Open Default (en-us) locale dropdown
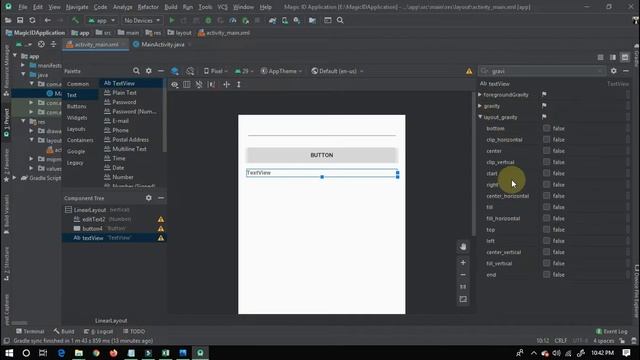Viewport: 640px width, 360px height. [337, 71]
